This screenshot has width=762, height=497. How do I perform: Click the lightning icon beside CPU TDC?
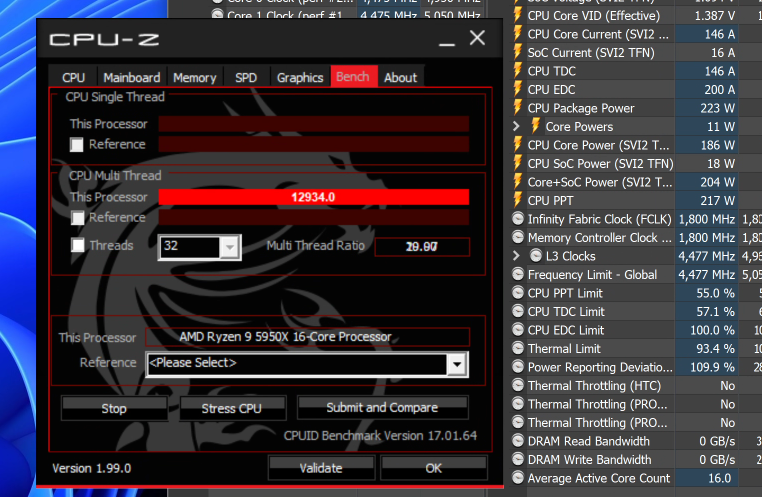pos(518,71)
